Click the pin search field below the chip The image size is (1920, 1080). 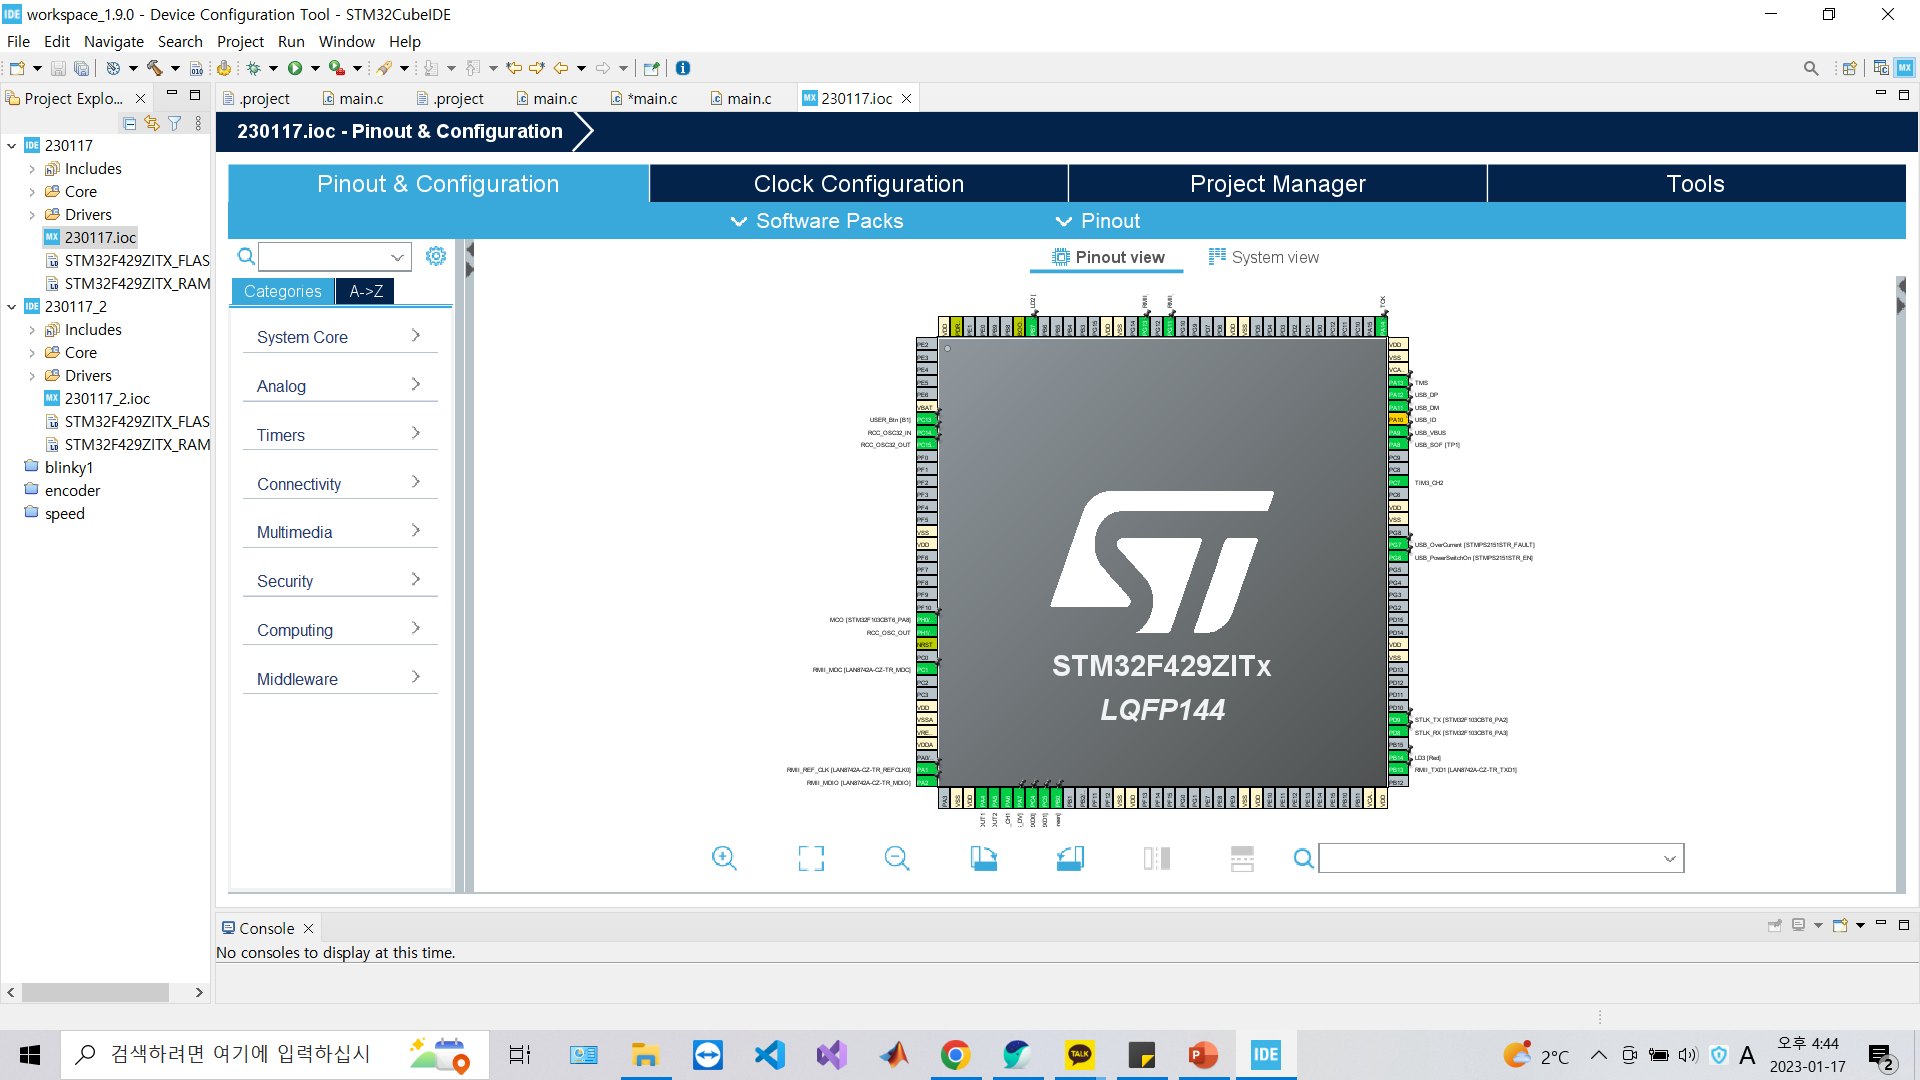(x=1490, y=858)
